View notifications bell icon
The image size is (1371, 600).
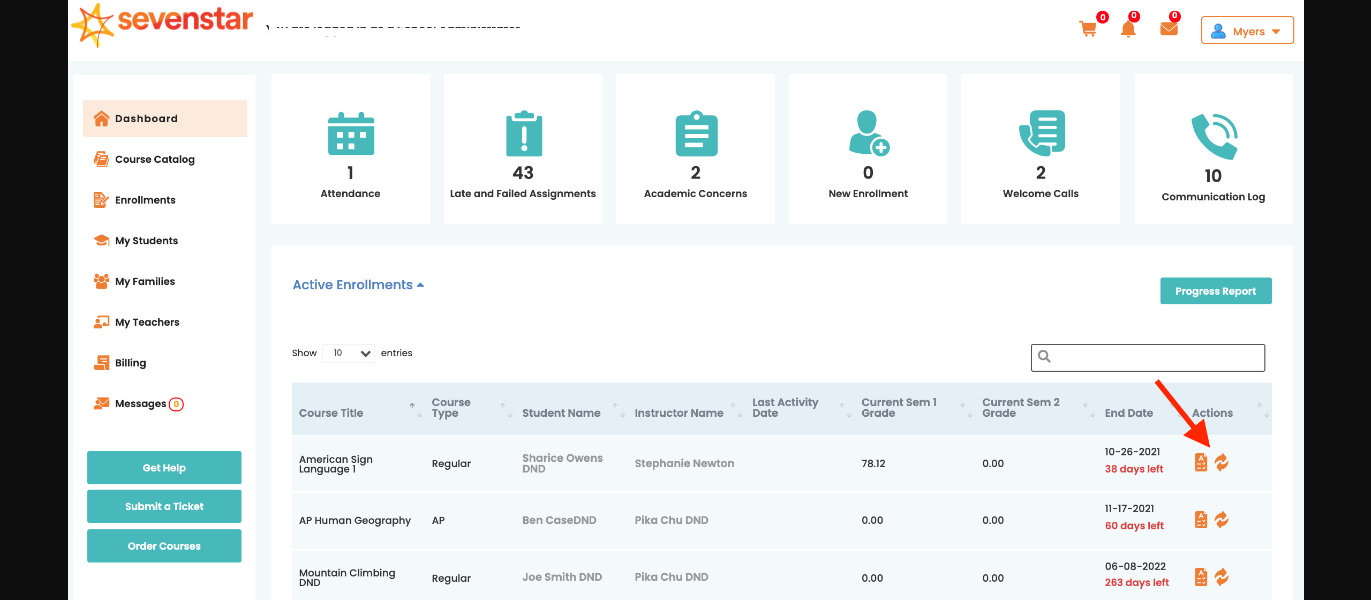point(1128,29)
